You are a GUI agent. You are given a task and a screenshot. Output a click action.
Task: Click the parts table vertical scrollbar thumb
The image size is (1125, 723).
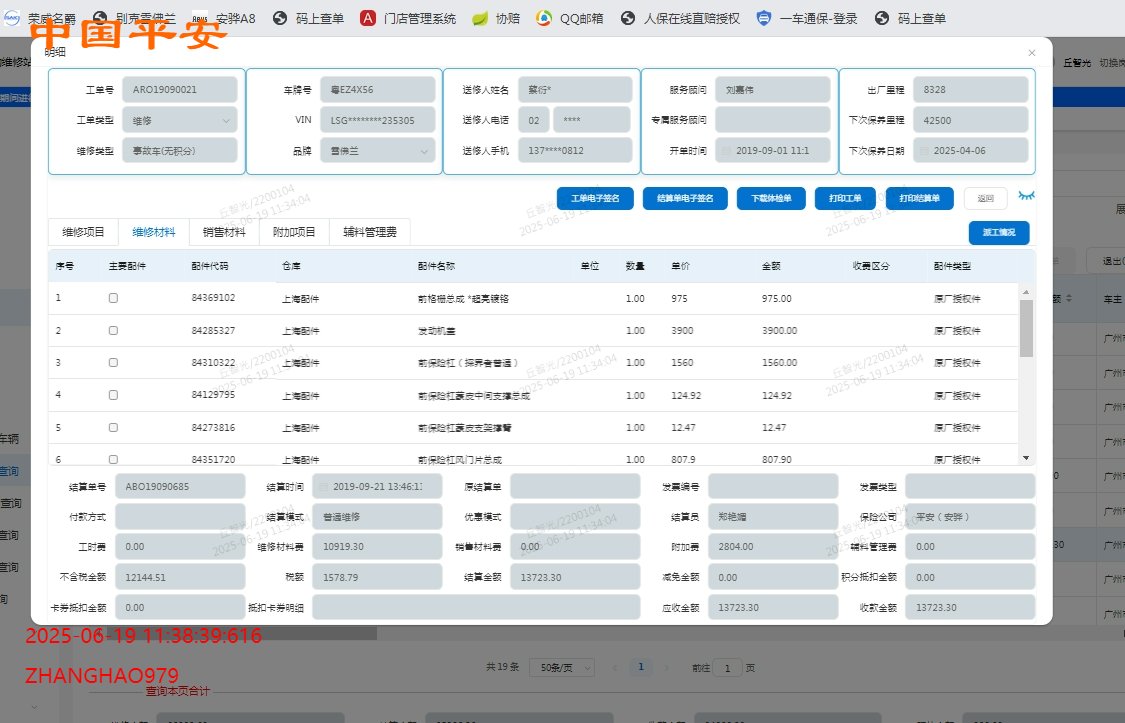[1026, 328]
